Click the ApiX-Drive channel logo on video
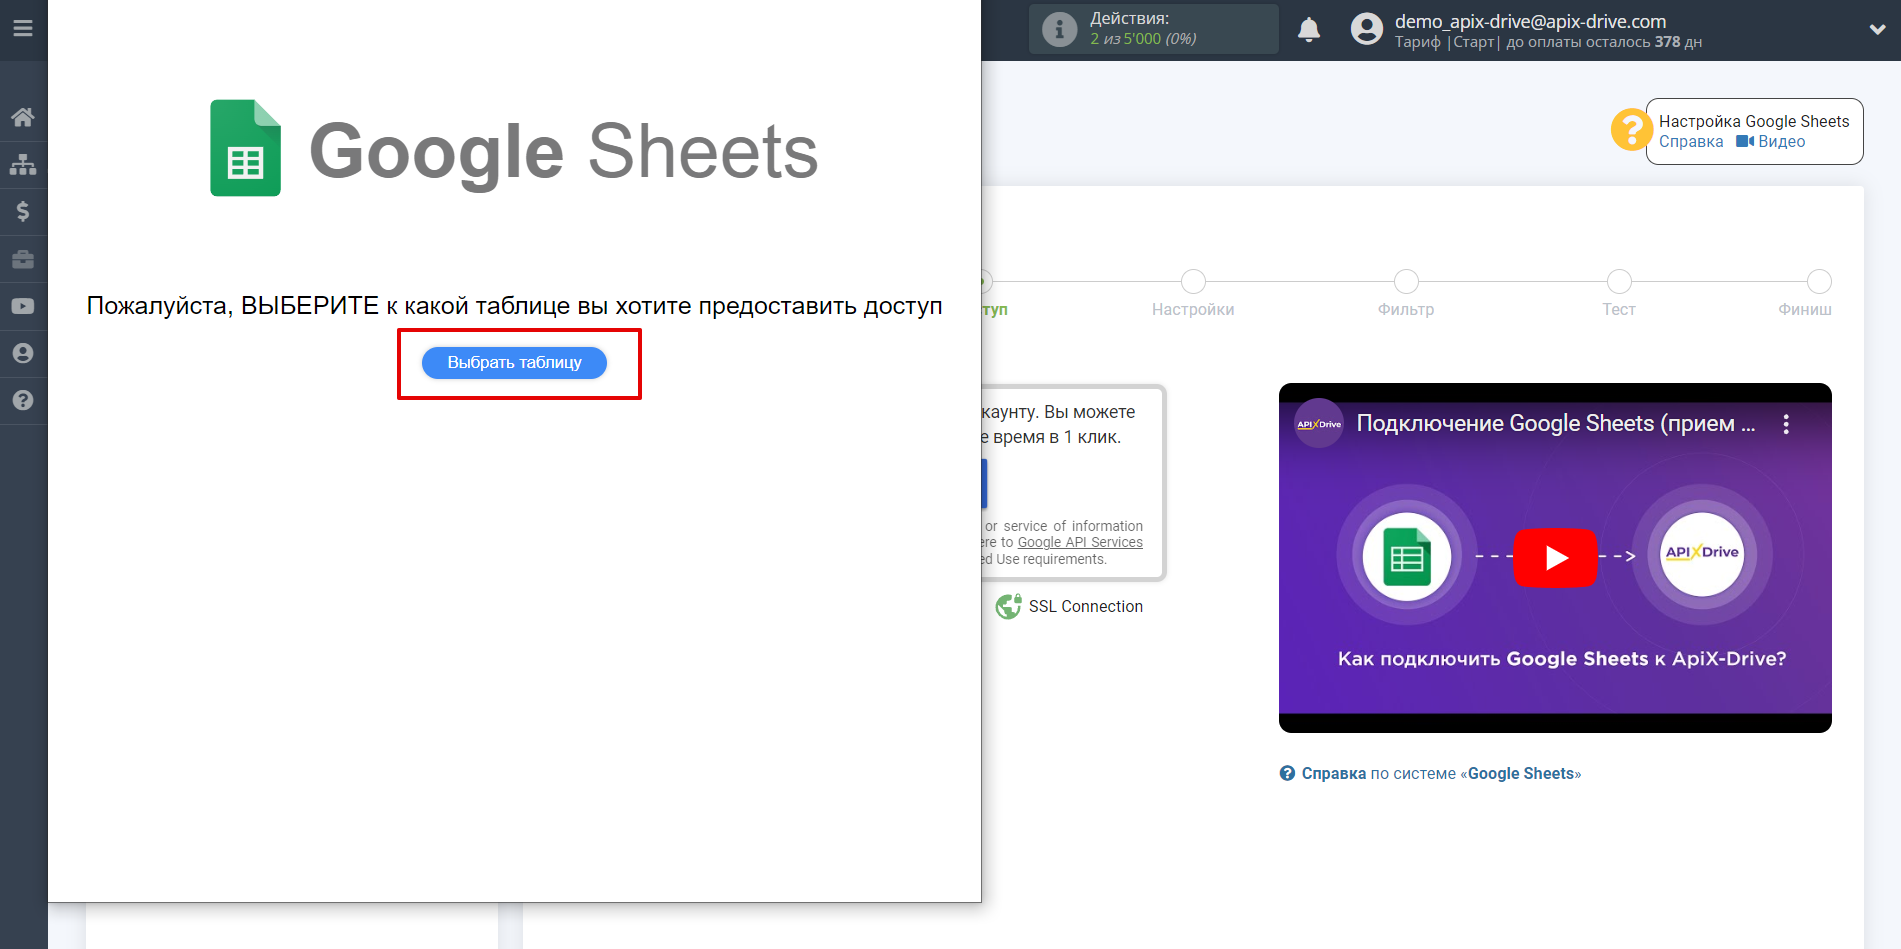 coord(1319,424)
